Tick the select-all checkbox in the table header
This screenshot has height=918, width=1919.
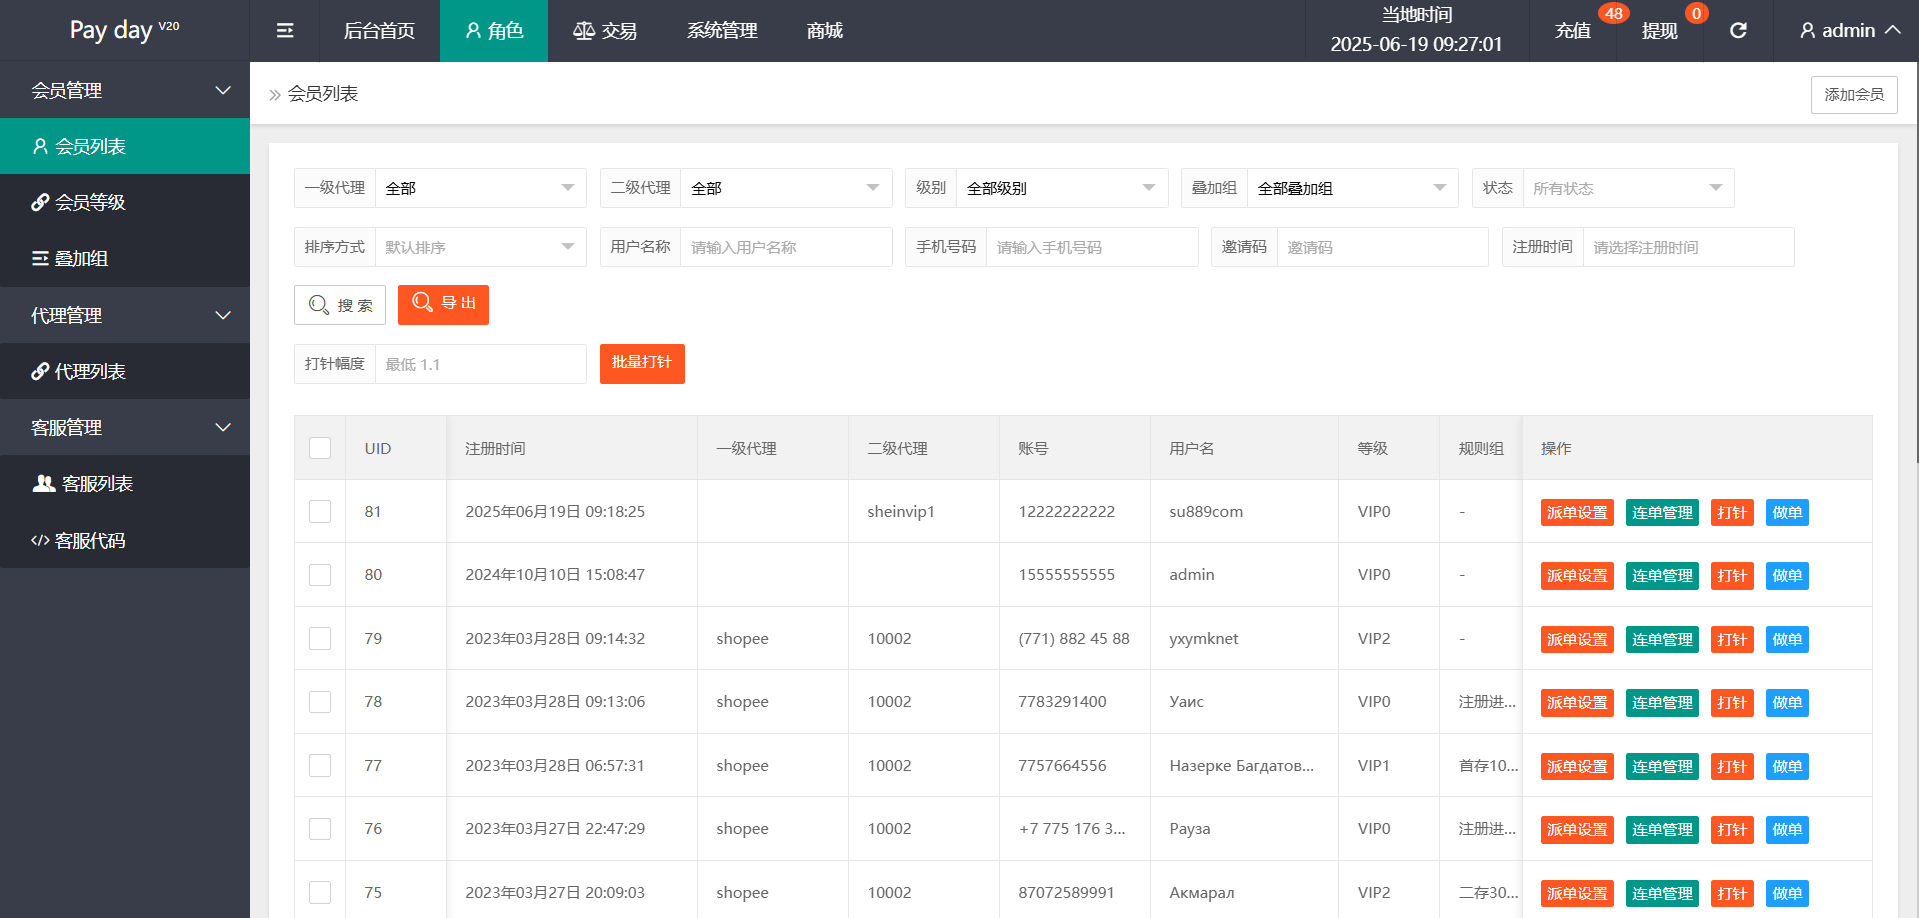320,448
